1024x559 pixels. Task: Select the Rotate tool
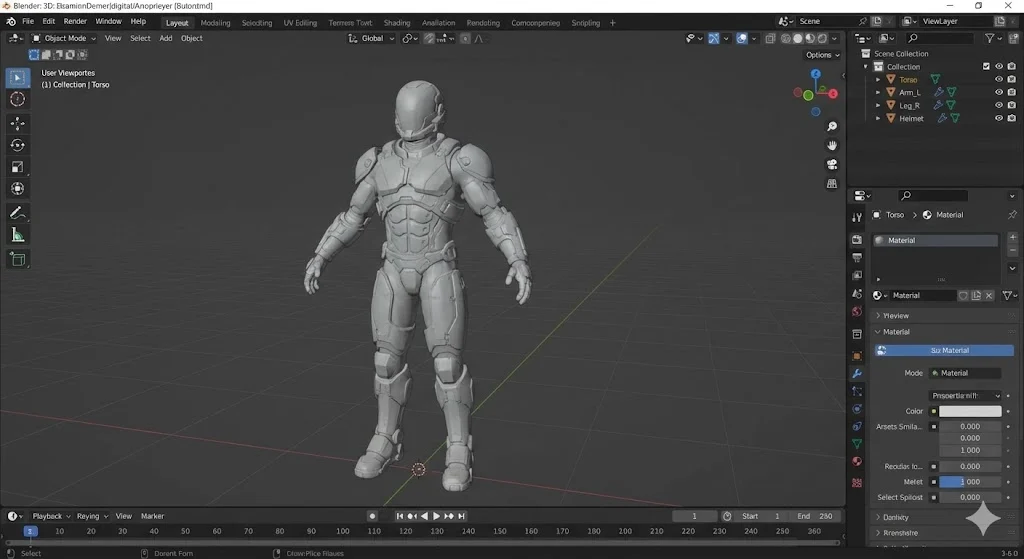(x=17, y=145)
